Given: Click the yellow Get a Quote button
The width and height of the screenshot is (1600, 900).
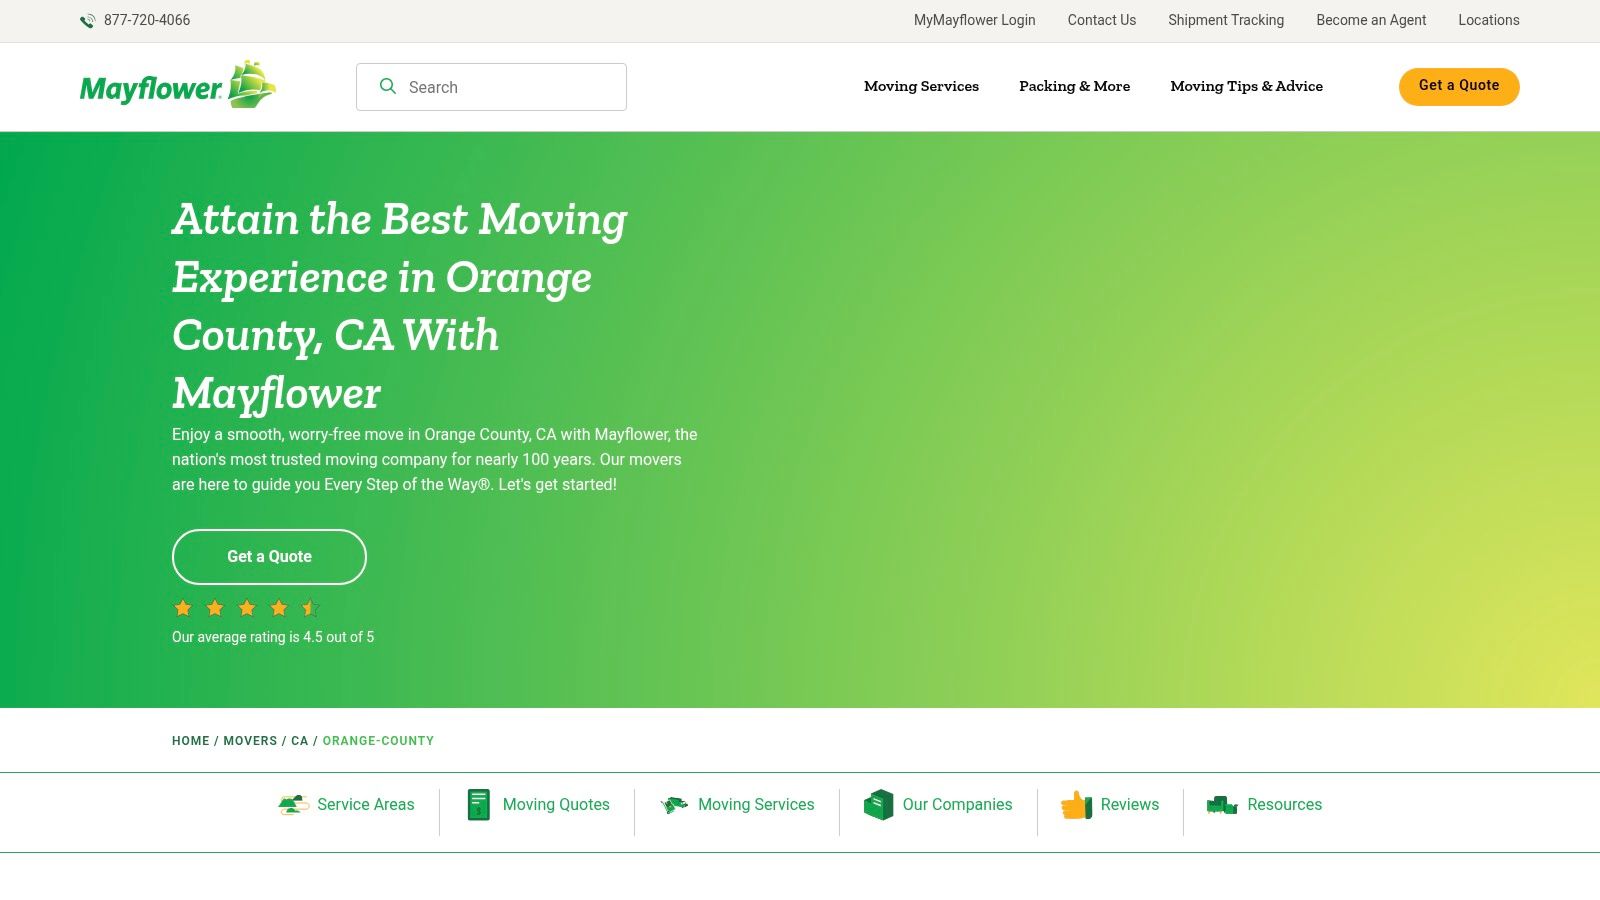Looking at the screenshot, I should pyautogui.click(x=1459, y=86).
